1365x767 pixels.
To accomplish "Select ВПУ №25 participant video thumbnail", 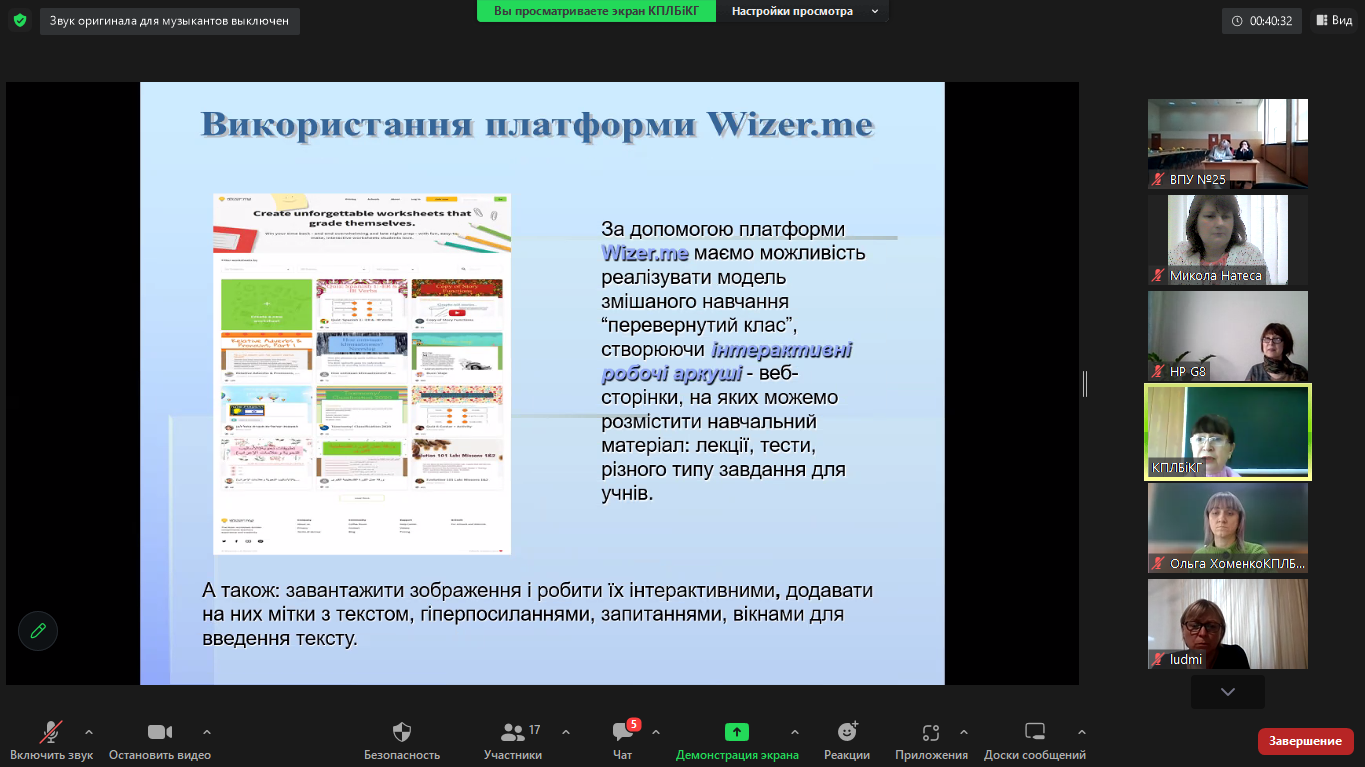I will coord(1228,144).
